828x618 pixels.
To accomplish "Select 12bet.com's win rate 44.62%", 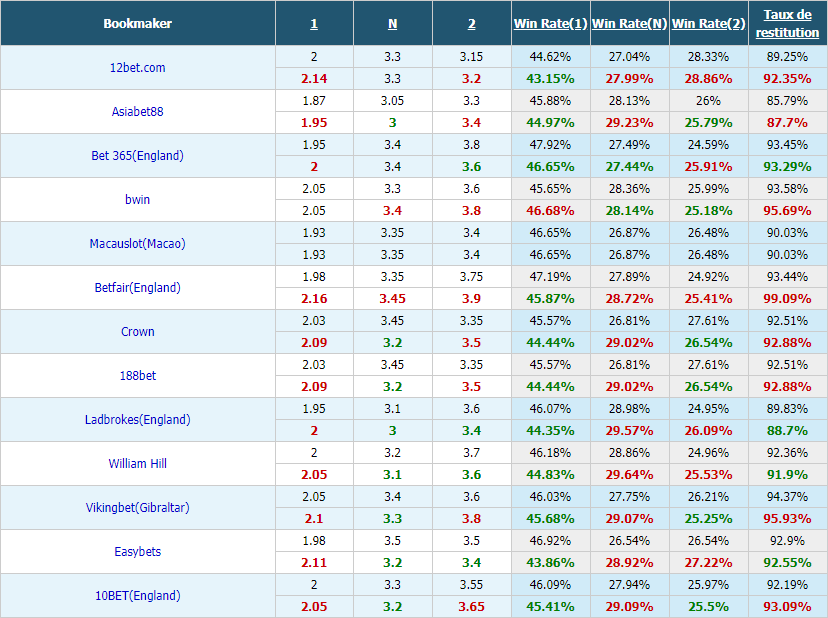I will coord(550,57).
